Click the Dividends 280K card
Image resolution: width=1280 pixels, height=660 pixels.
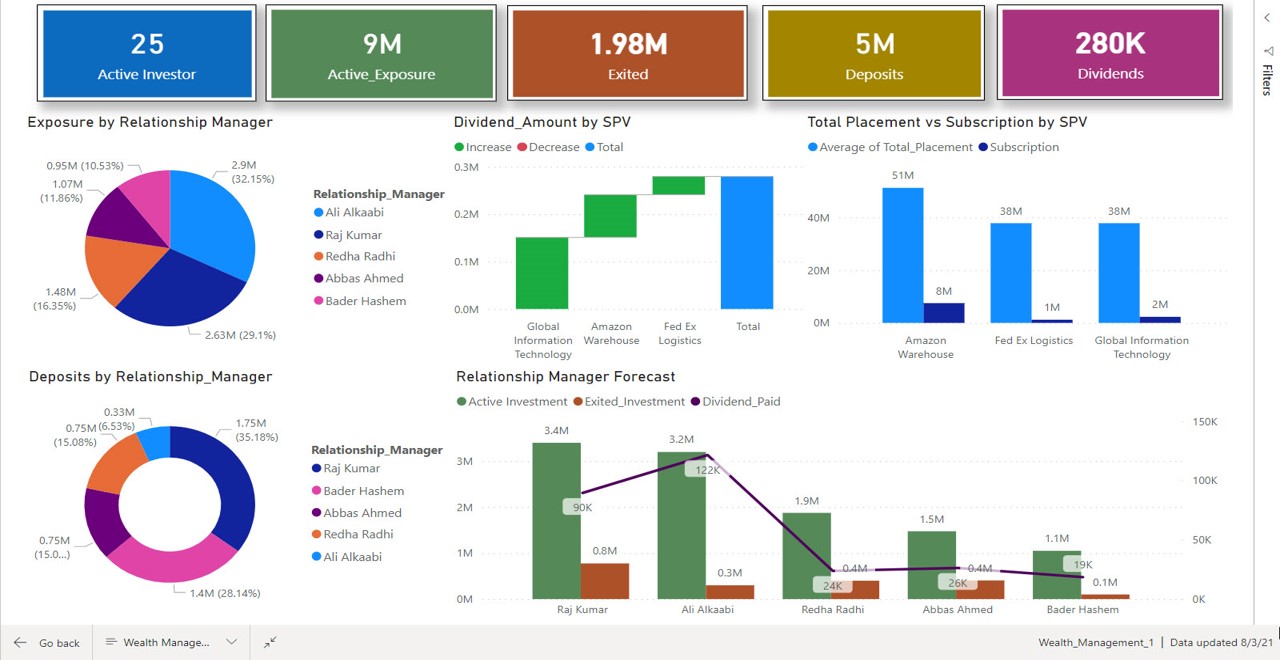(1110, 53)
